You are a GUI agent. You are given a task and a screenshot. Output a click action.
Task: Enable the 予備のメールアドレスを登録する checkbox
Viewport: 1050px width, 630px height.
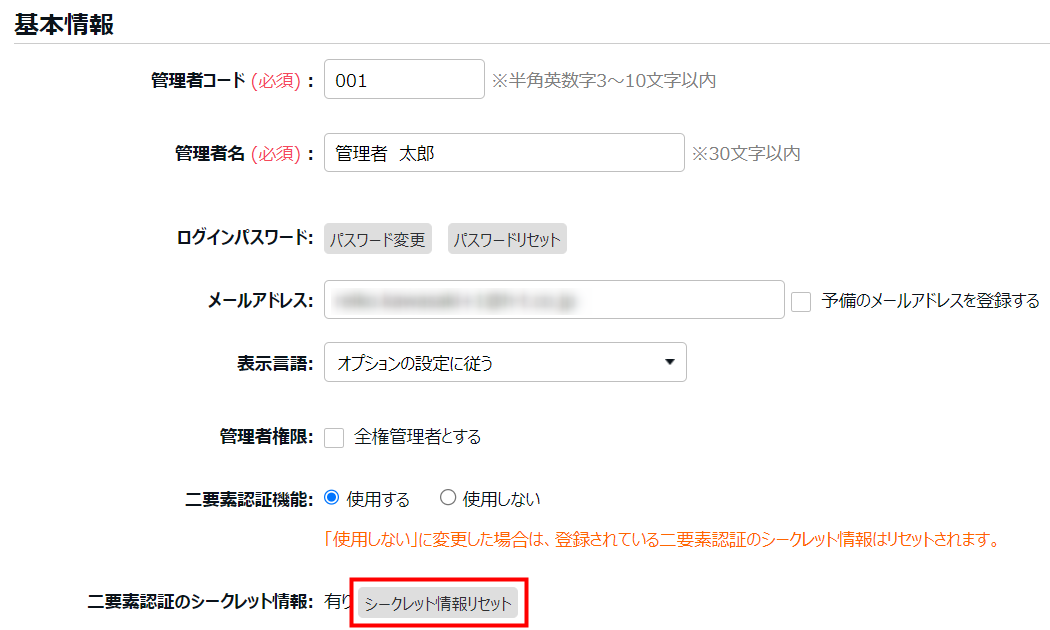801,301
